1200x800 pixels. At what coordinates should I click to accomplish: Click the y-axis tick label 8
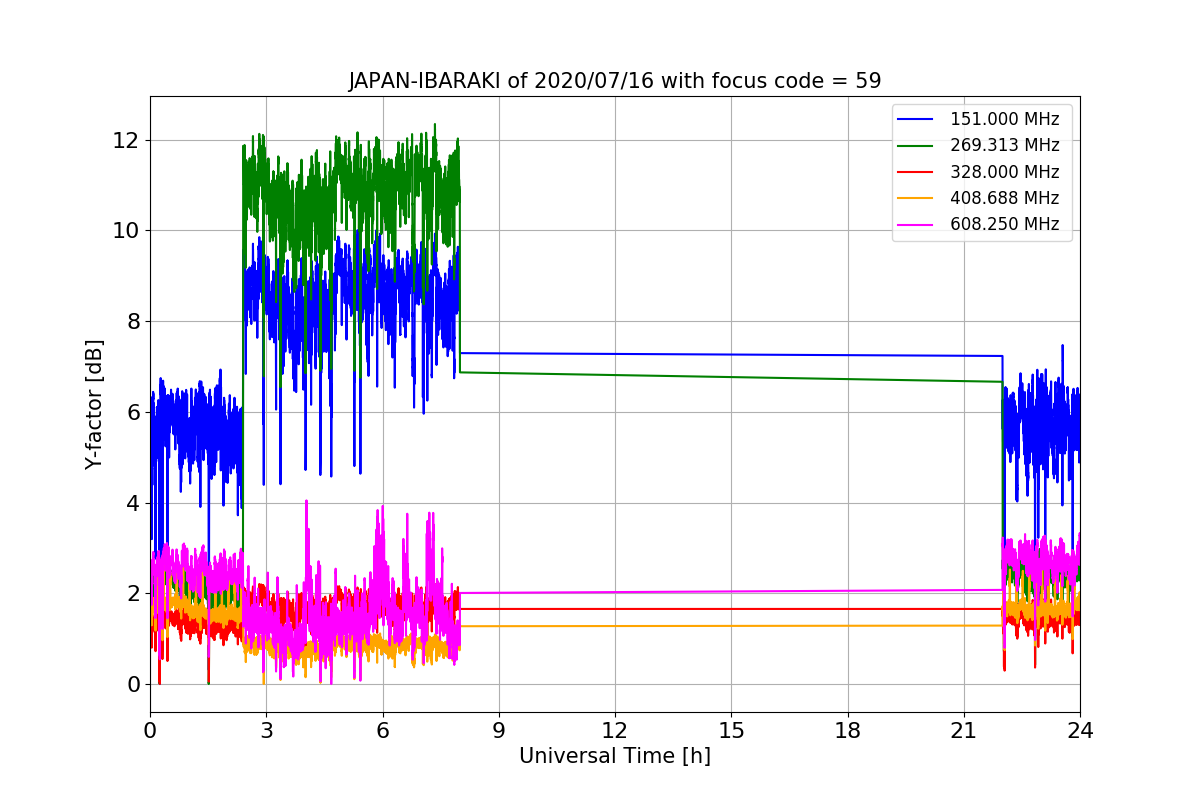click(x=133, y=322)
